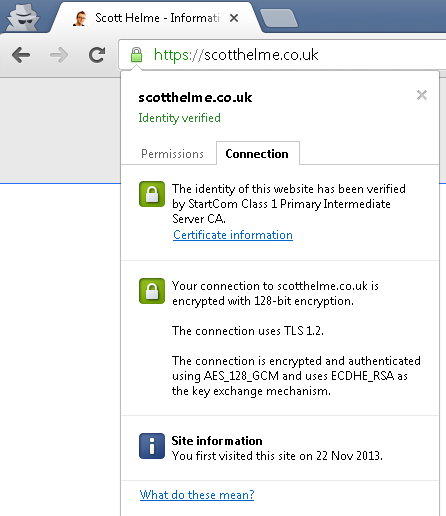446x516 pixels.
Task: Click the Site information heading
Action: (x=217, y=441)
